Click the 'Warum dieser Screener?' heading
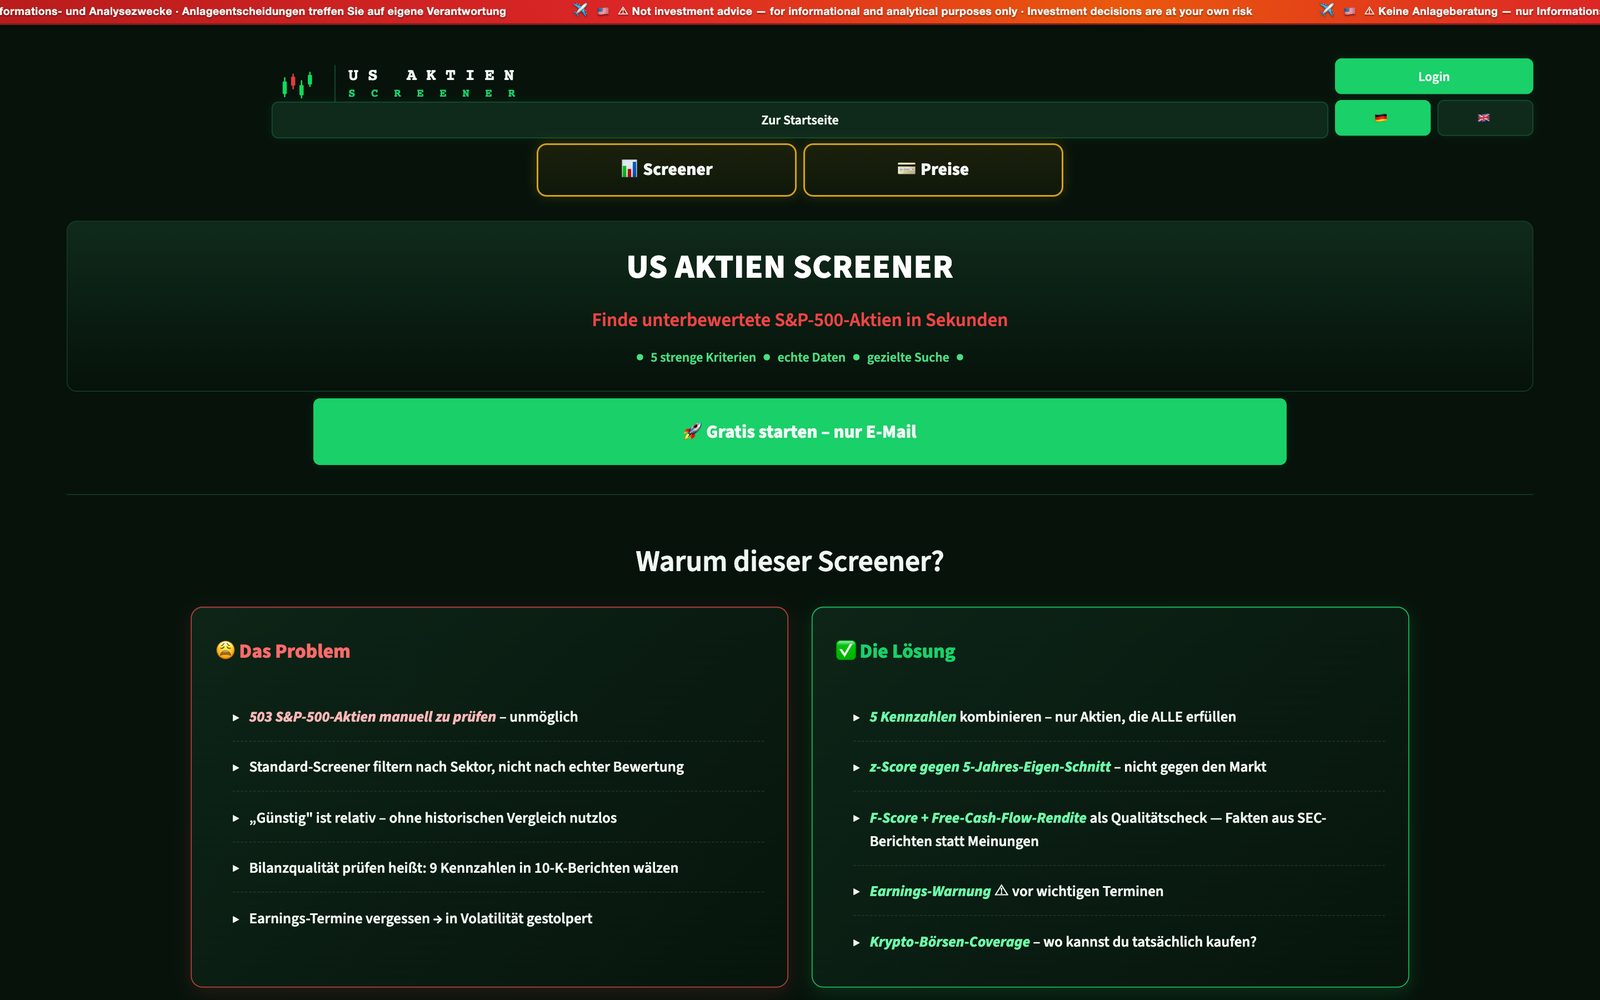The height and width of the screenshot is (1000, 1600). tap(790, 561)
